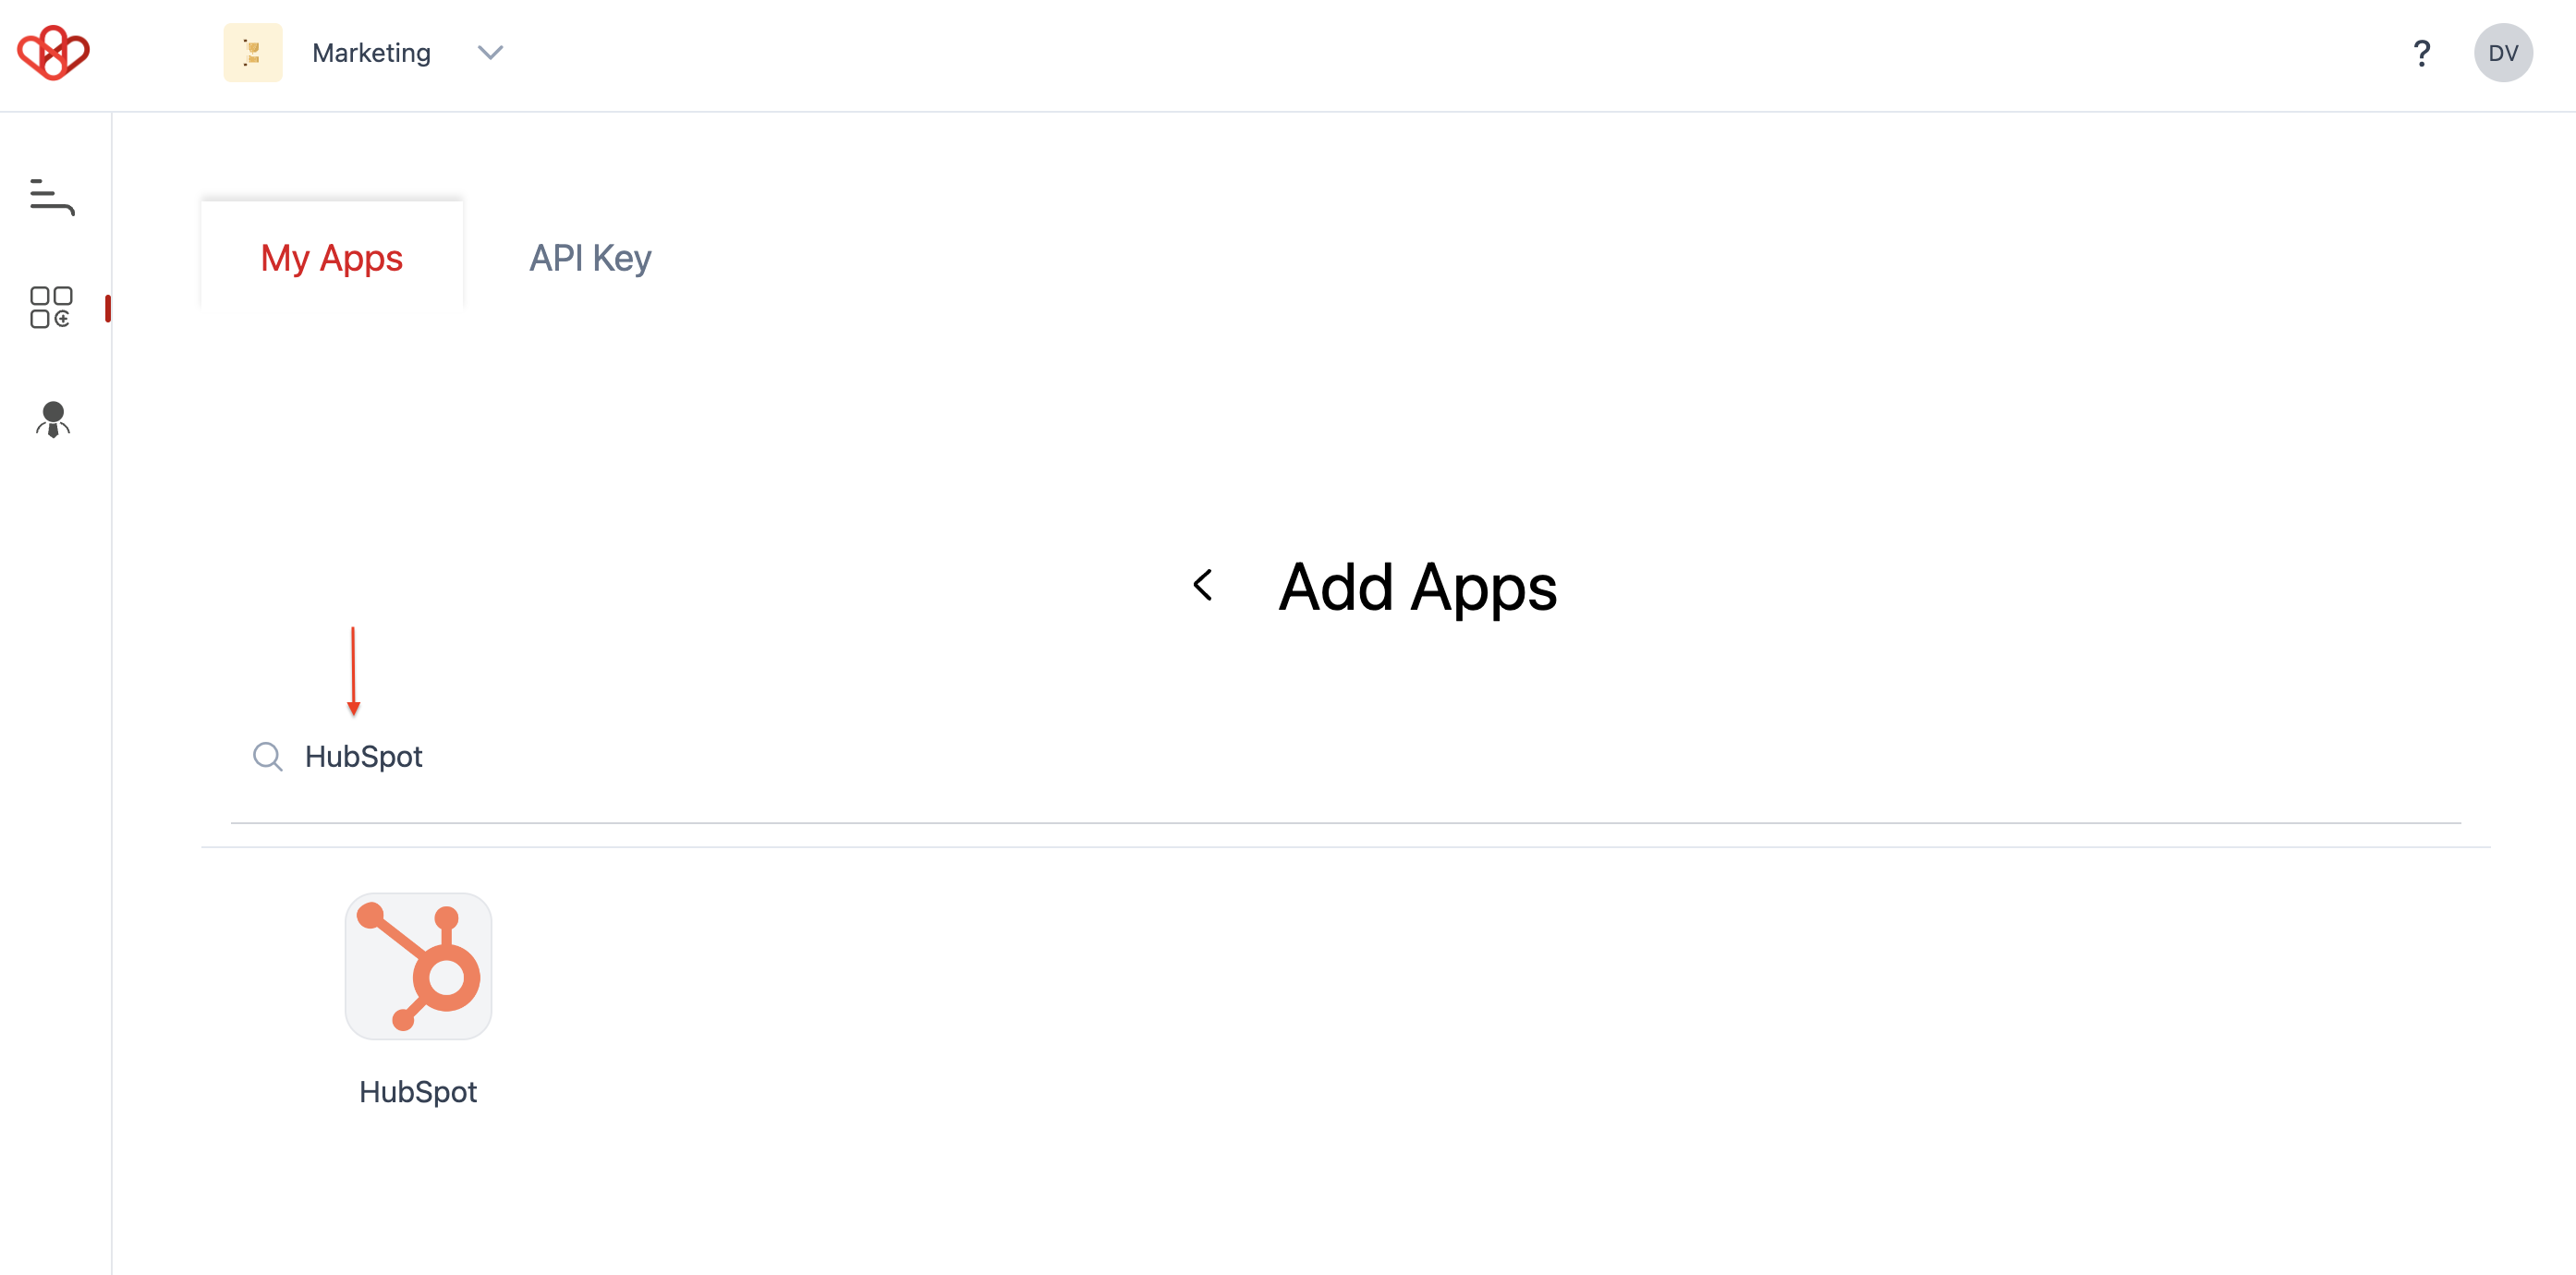Viewport: 2576px width, 1275px height.
Task: Click the hamburger menu icon
Action: tap(51, 197)
